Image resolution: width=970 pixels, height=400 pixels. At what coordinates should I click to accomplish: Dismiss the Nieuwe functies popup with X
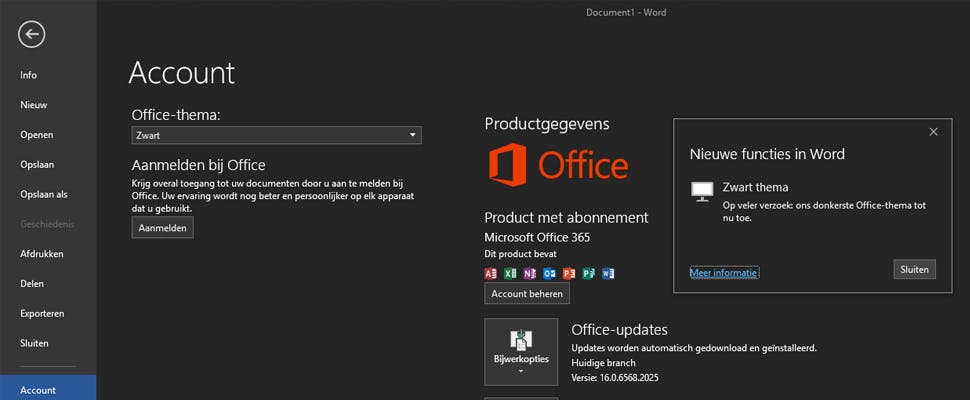point(934,132)
